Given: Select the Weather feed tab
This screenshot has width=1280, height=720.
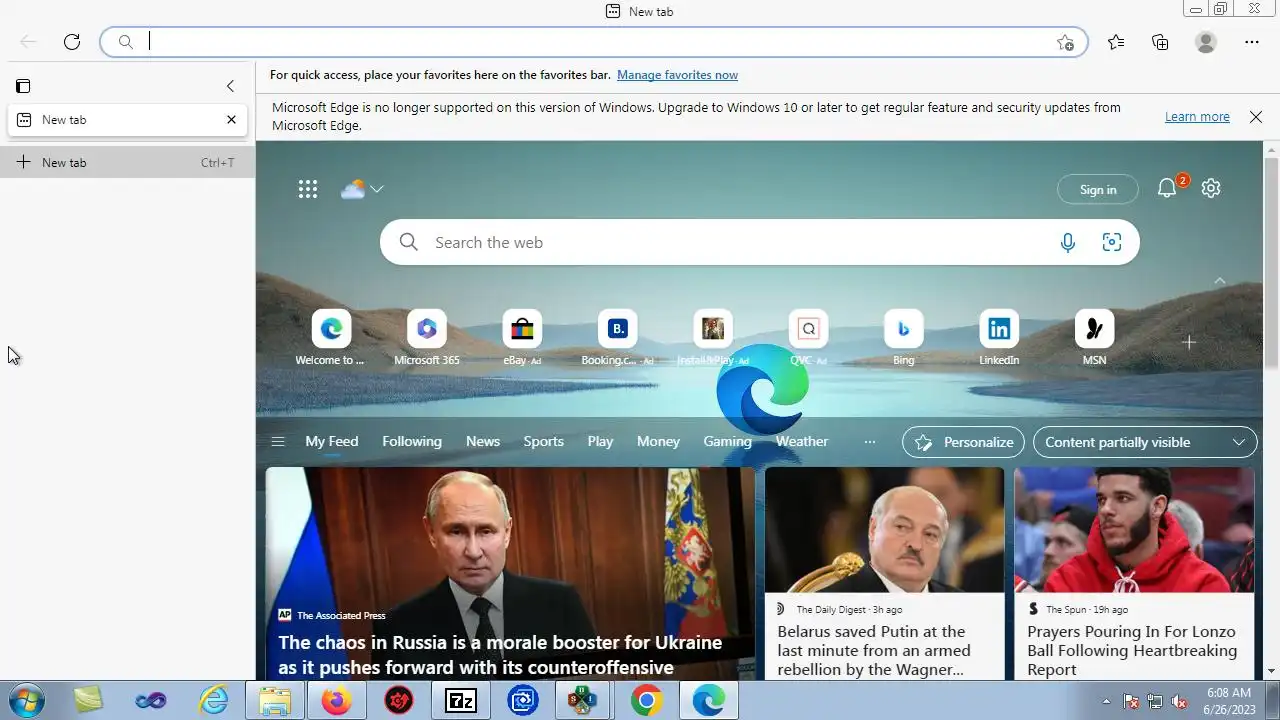Looking at the screenshot, I should pyautogui.click(x=802, y=441).
